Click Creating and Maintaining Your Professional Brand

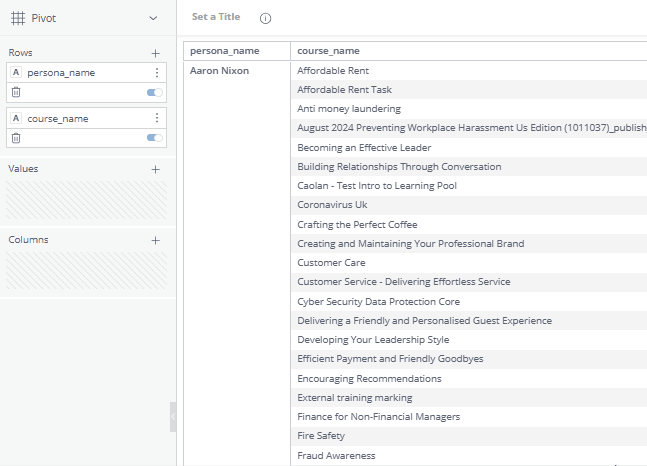coord(469,244)
